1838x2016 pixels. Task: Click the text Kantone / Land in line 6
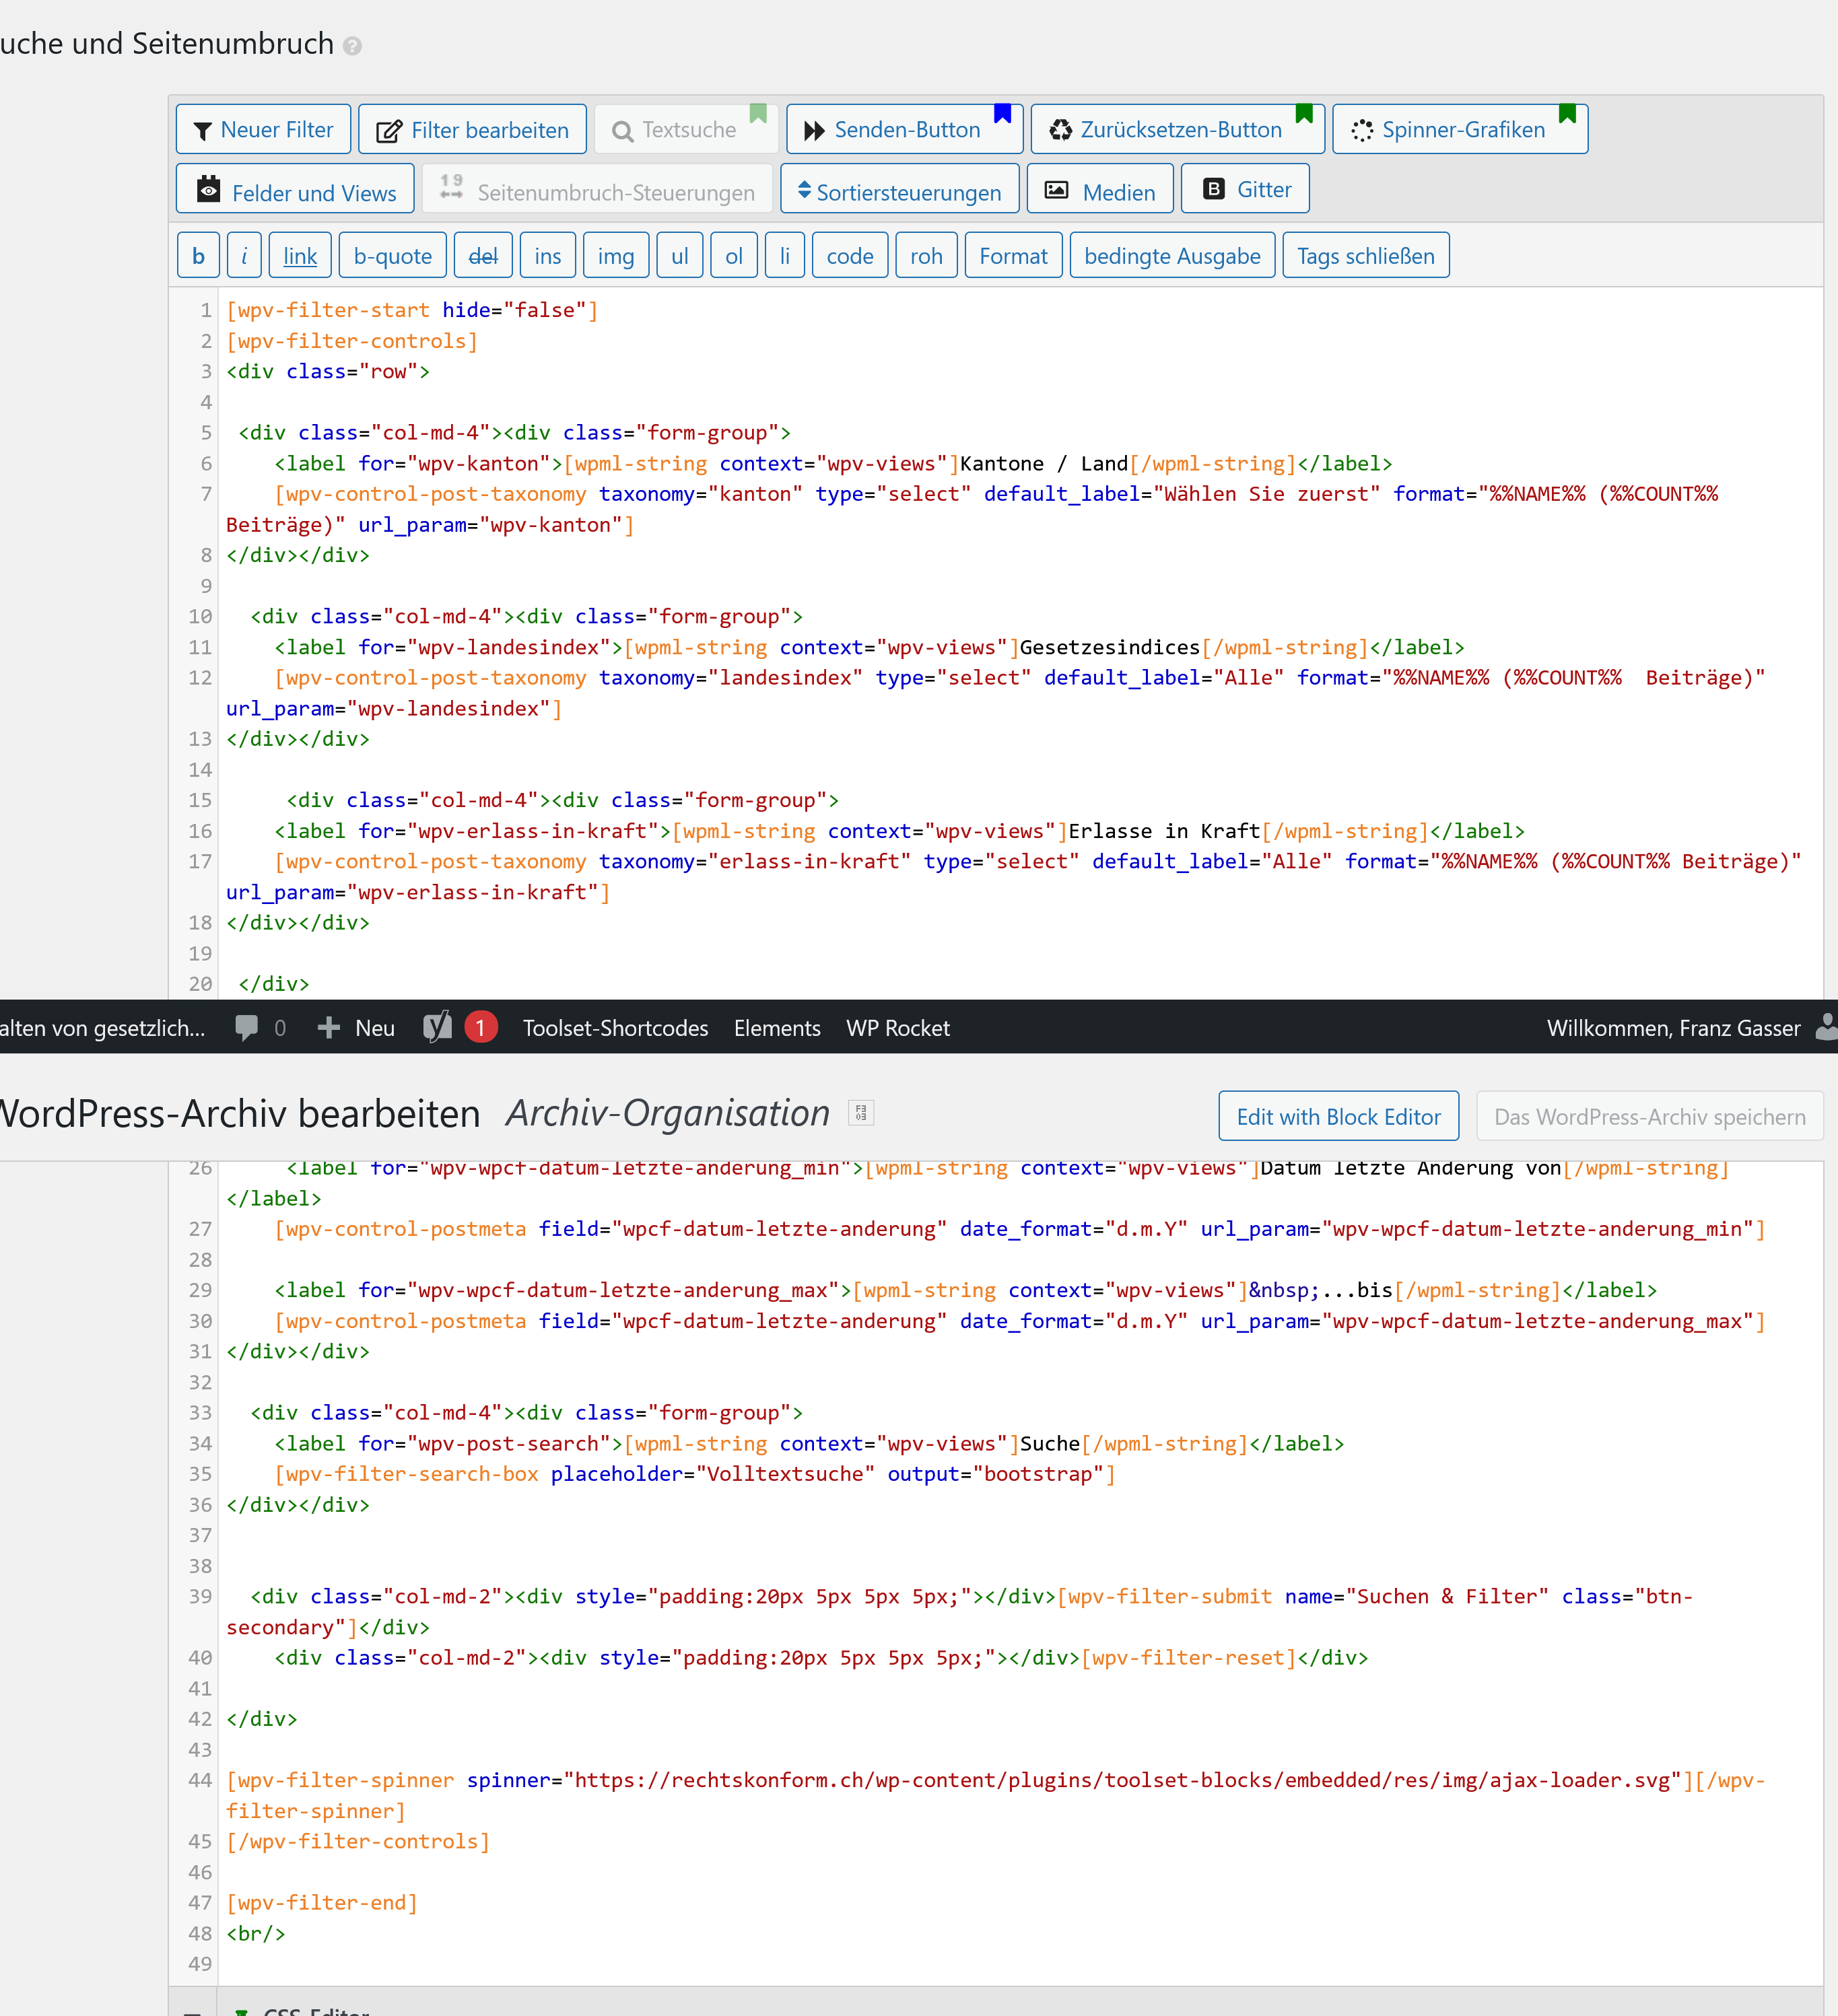click(1044, 464)
